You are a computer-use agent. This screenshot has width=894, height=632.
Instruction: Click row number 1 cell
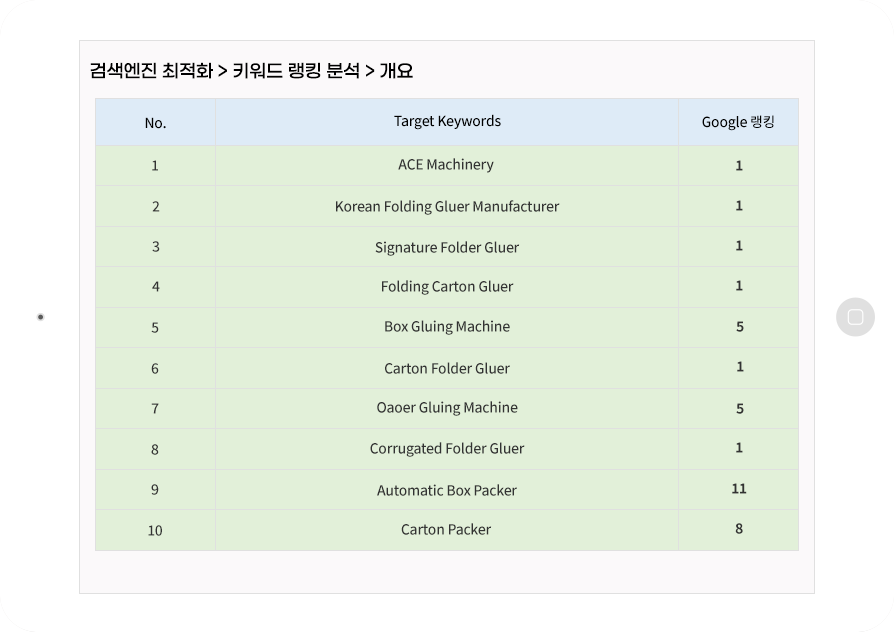coord(155,165)
